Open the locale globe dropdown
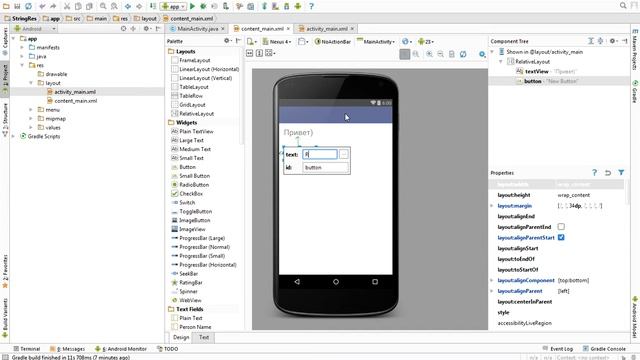This screenshot has height=360, width=640. (407, 42)
